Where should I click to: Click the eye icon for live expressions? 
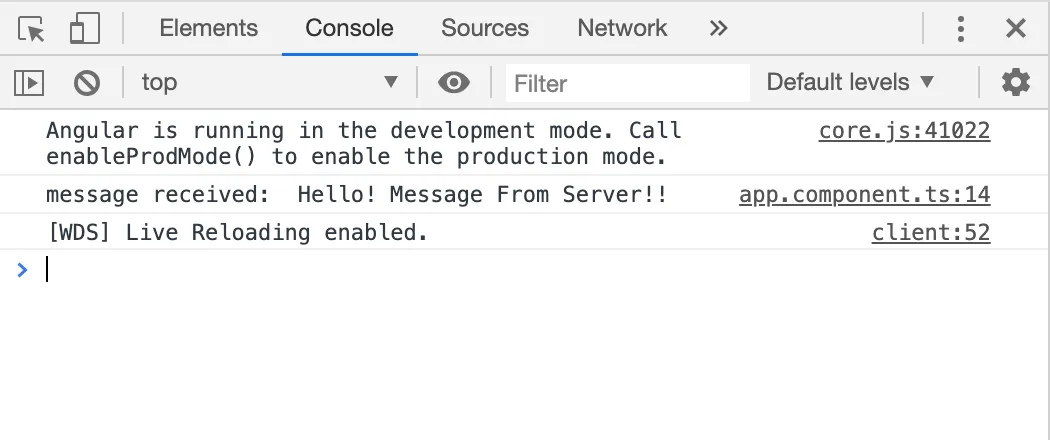(454, 83)
